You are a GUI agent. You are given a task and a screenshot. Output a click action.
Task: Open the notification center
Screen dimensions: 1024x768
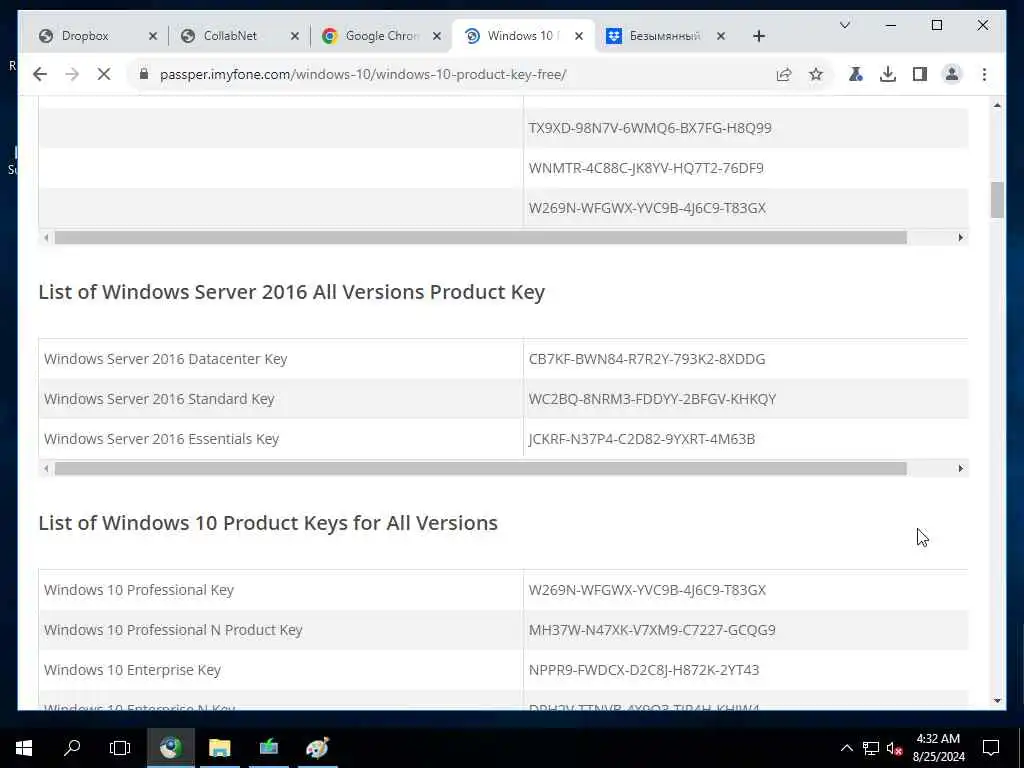click(x=991, y=748)
